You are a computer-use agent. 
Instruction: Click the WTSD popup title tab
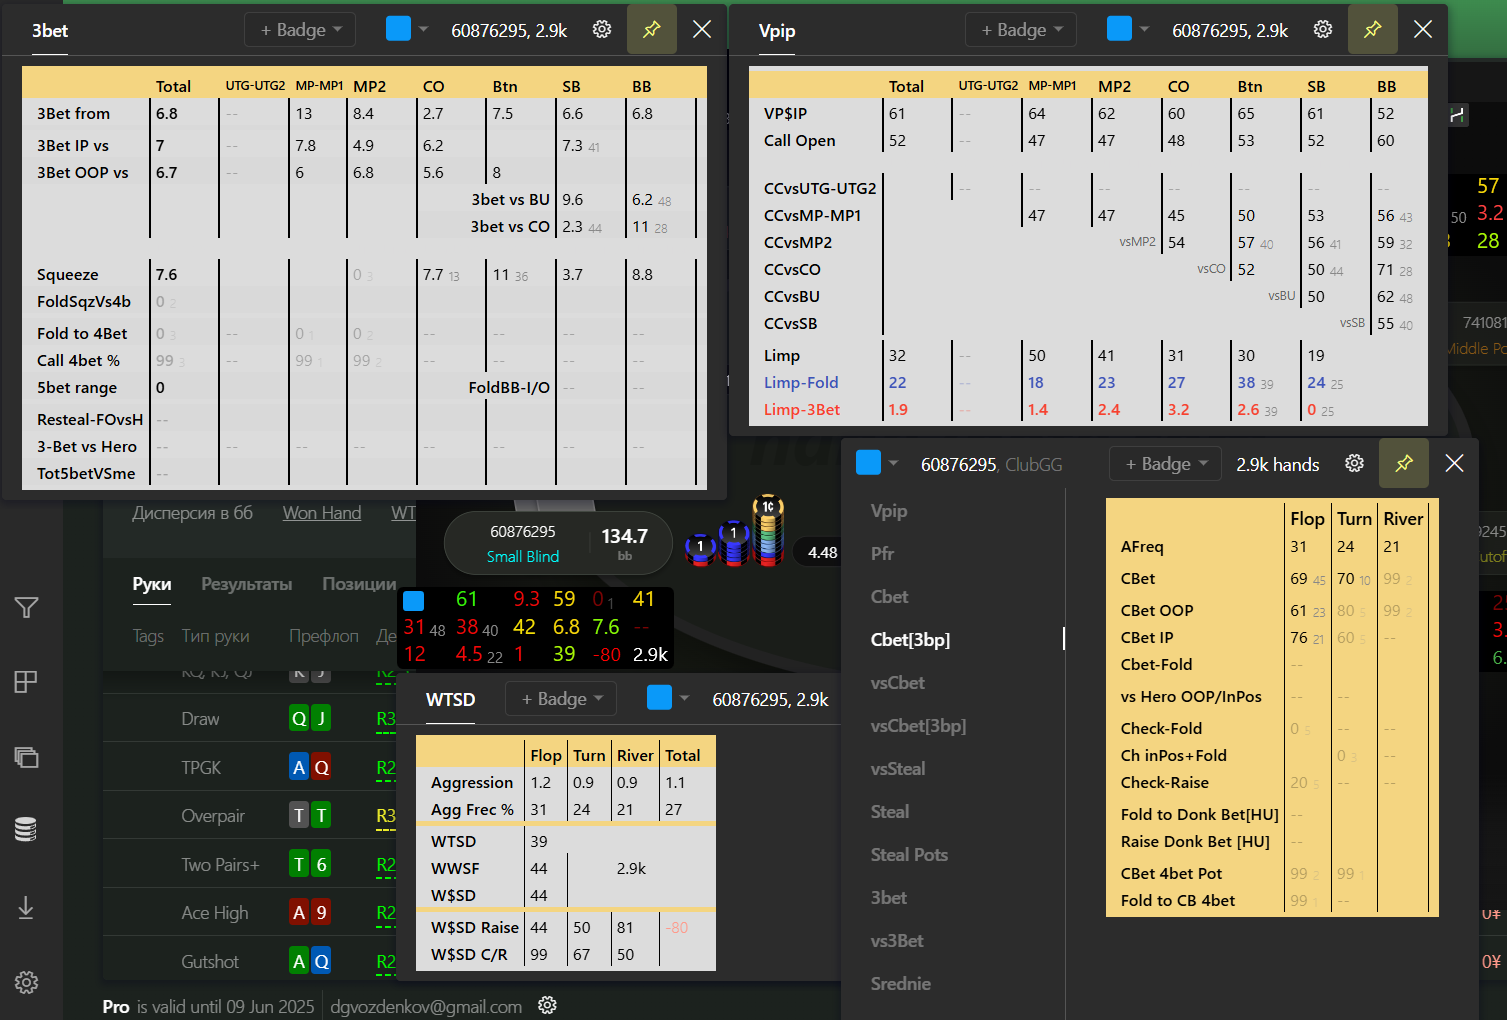[x=451, y=700]
